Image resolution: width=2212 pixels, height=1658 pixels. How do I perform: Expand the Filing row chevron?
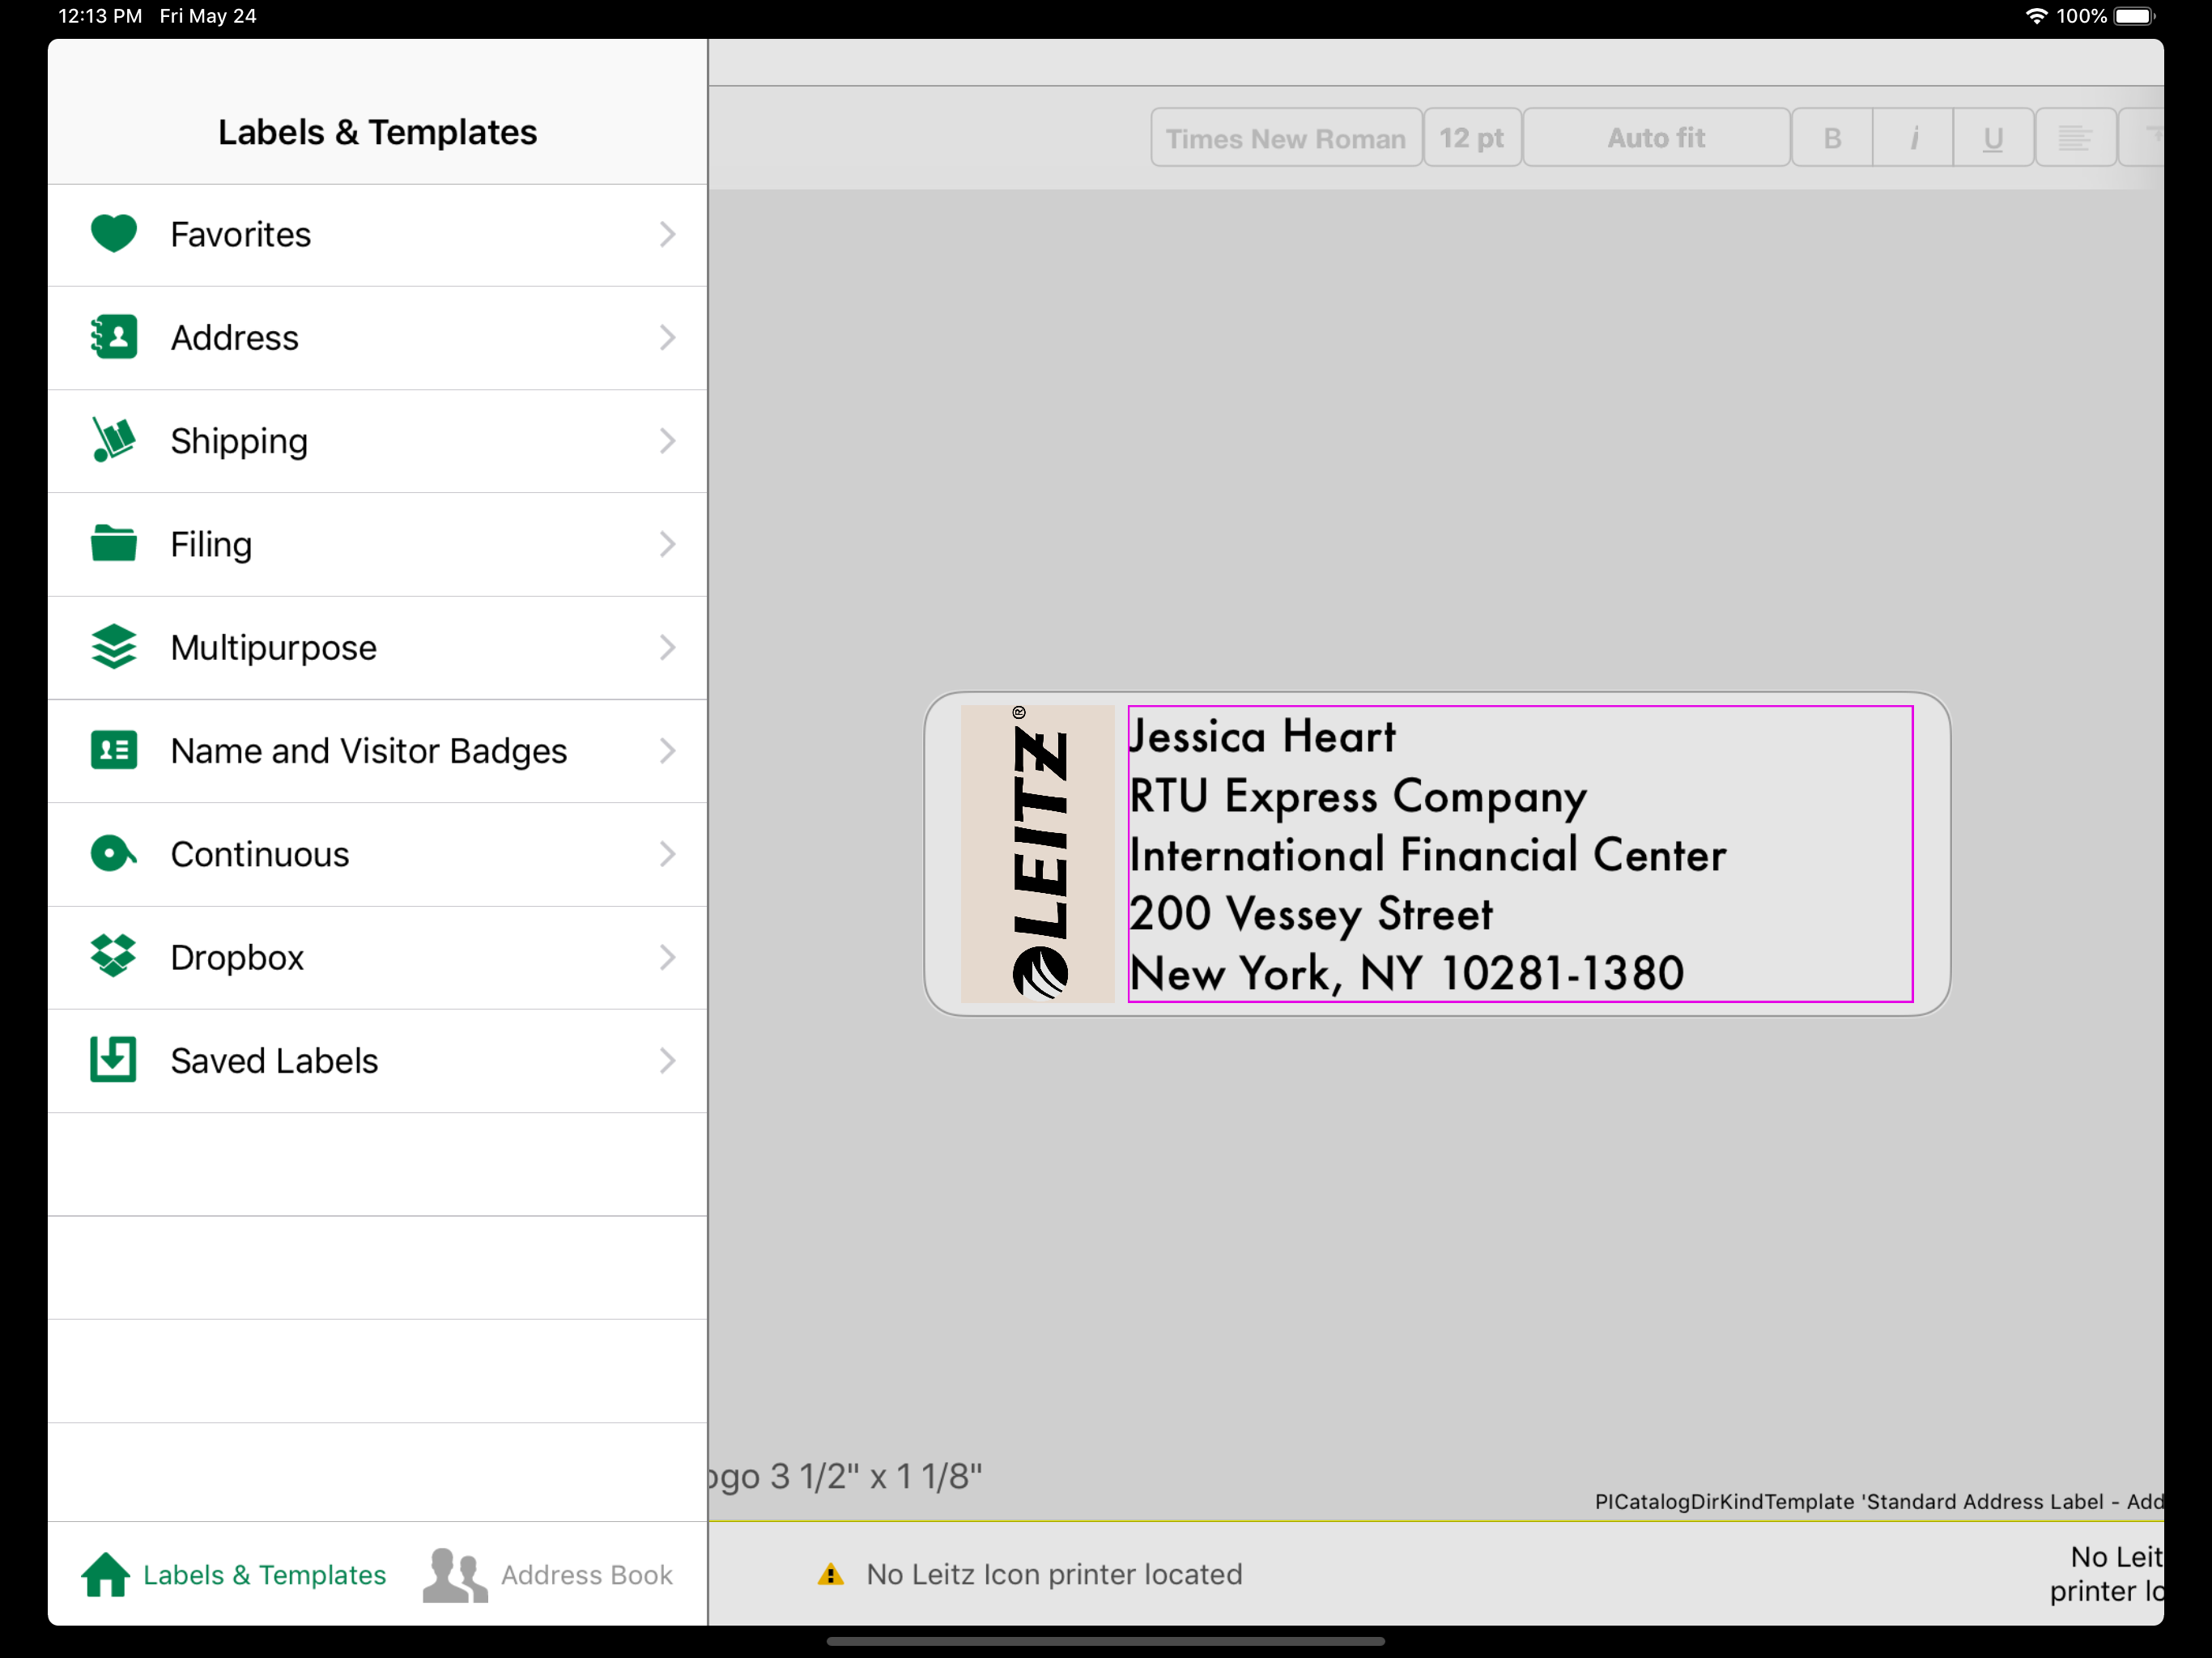(667, 544)
